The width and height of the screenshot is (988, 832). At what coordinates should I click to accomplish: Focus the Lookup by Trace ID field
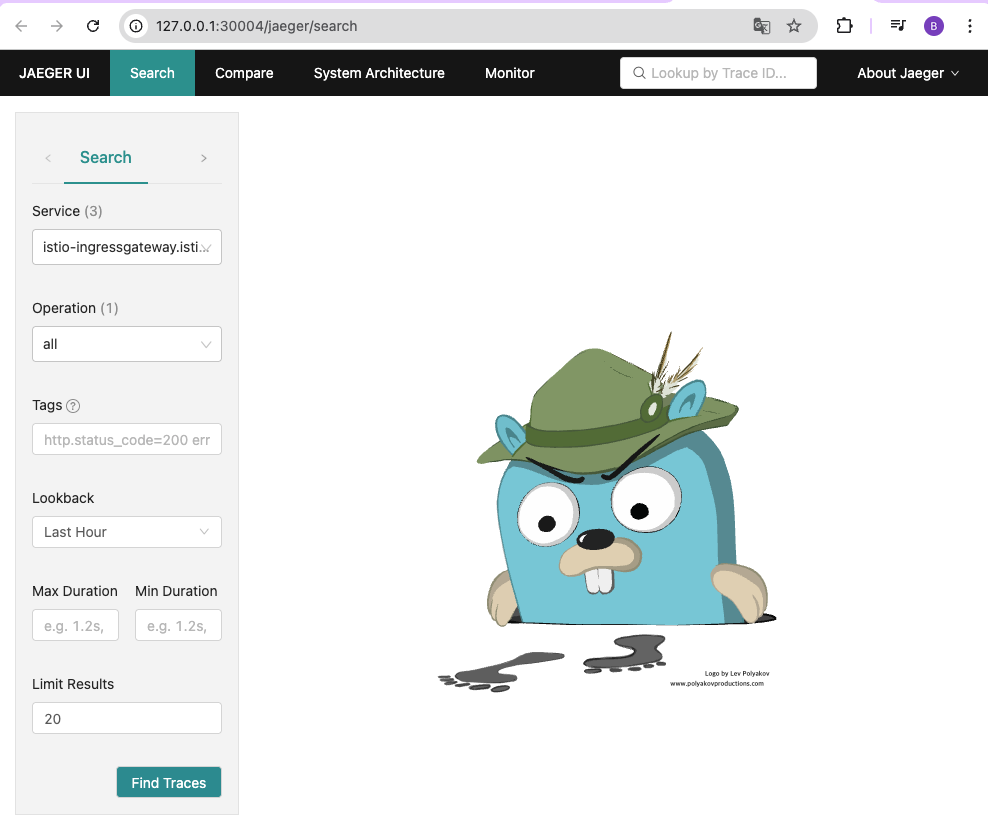tap(718, 73)
